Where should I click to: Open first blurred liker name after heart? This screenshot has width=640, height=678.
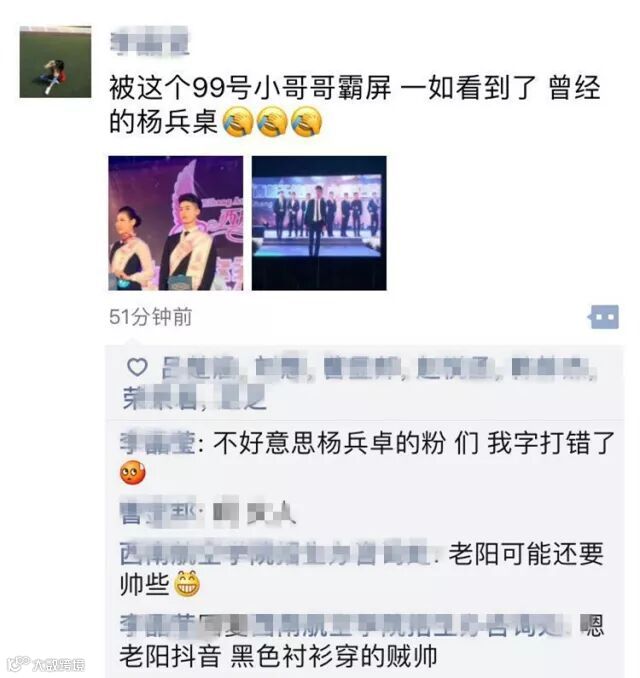(200, 369)
